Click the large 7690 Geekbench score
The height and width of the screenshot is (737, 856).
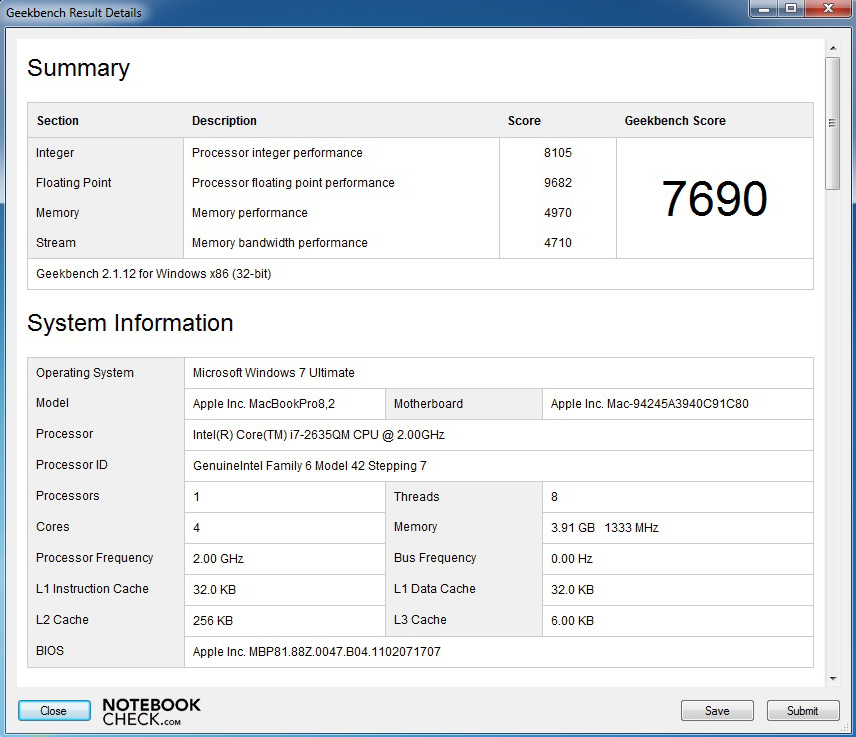click(714, 199)
